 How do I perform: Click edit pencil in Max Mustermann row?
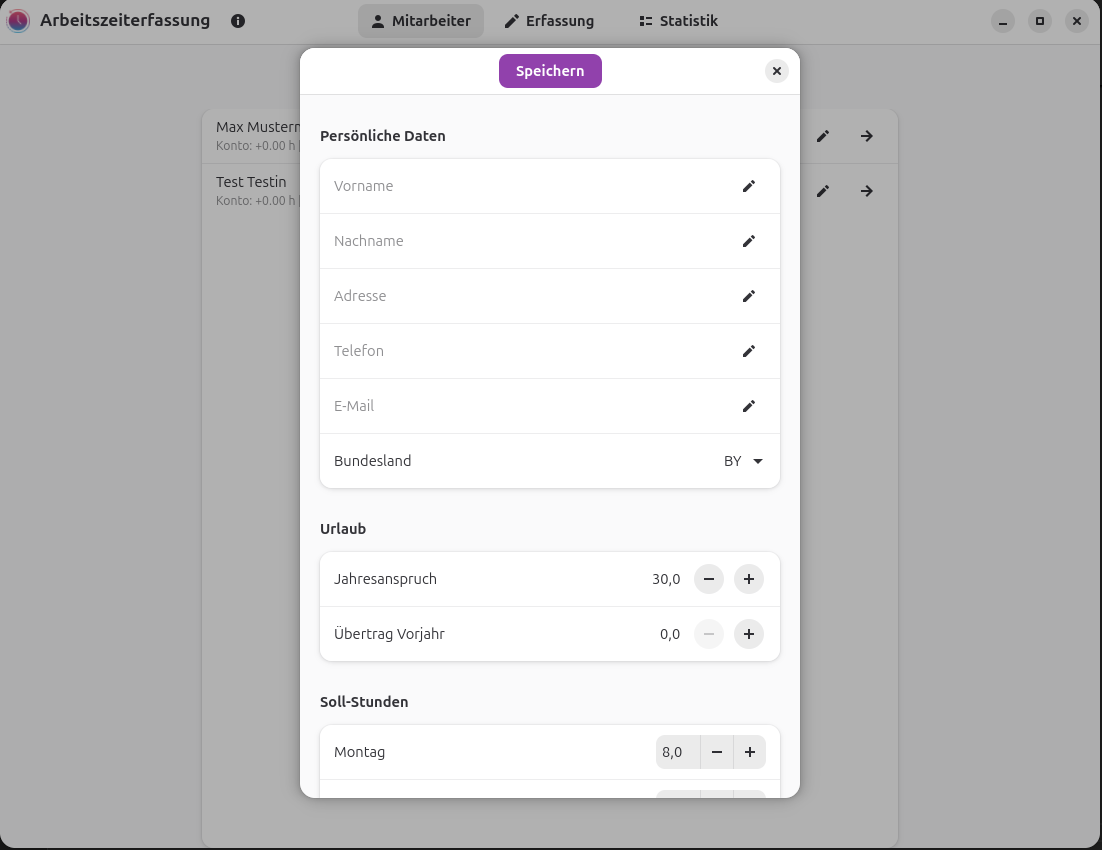(x=822, y=136)
